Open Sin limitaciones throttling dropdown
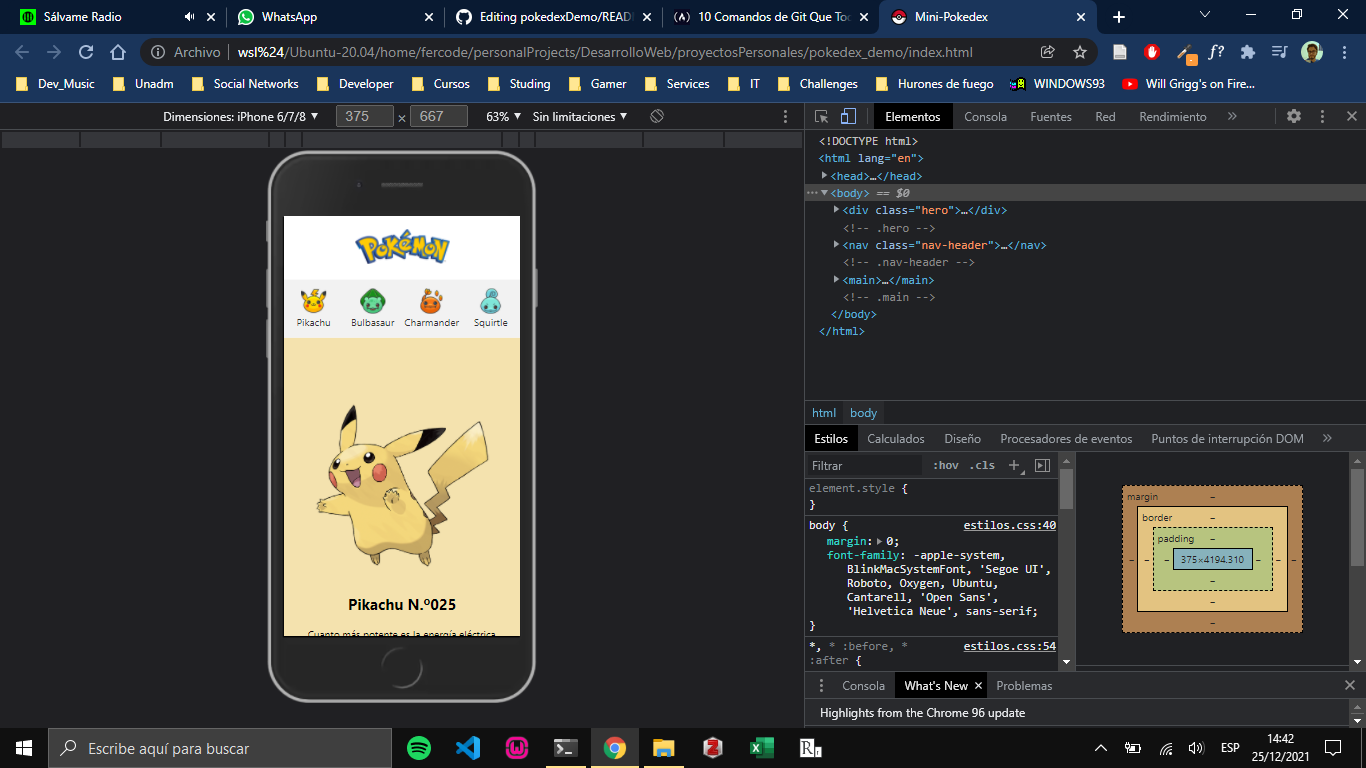This screenshot has width=1366, height=768. 580,116
